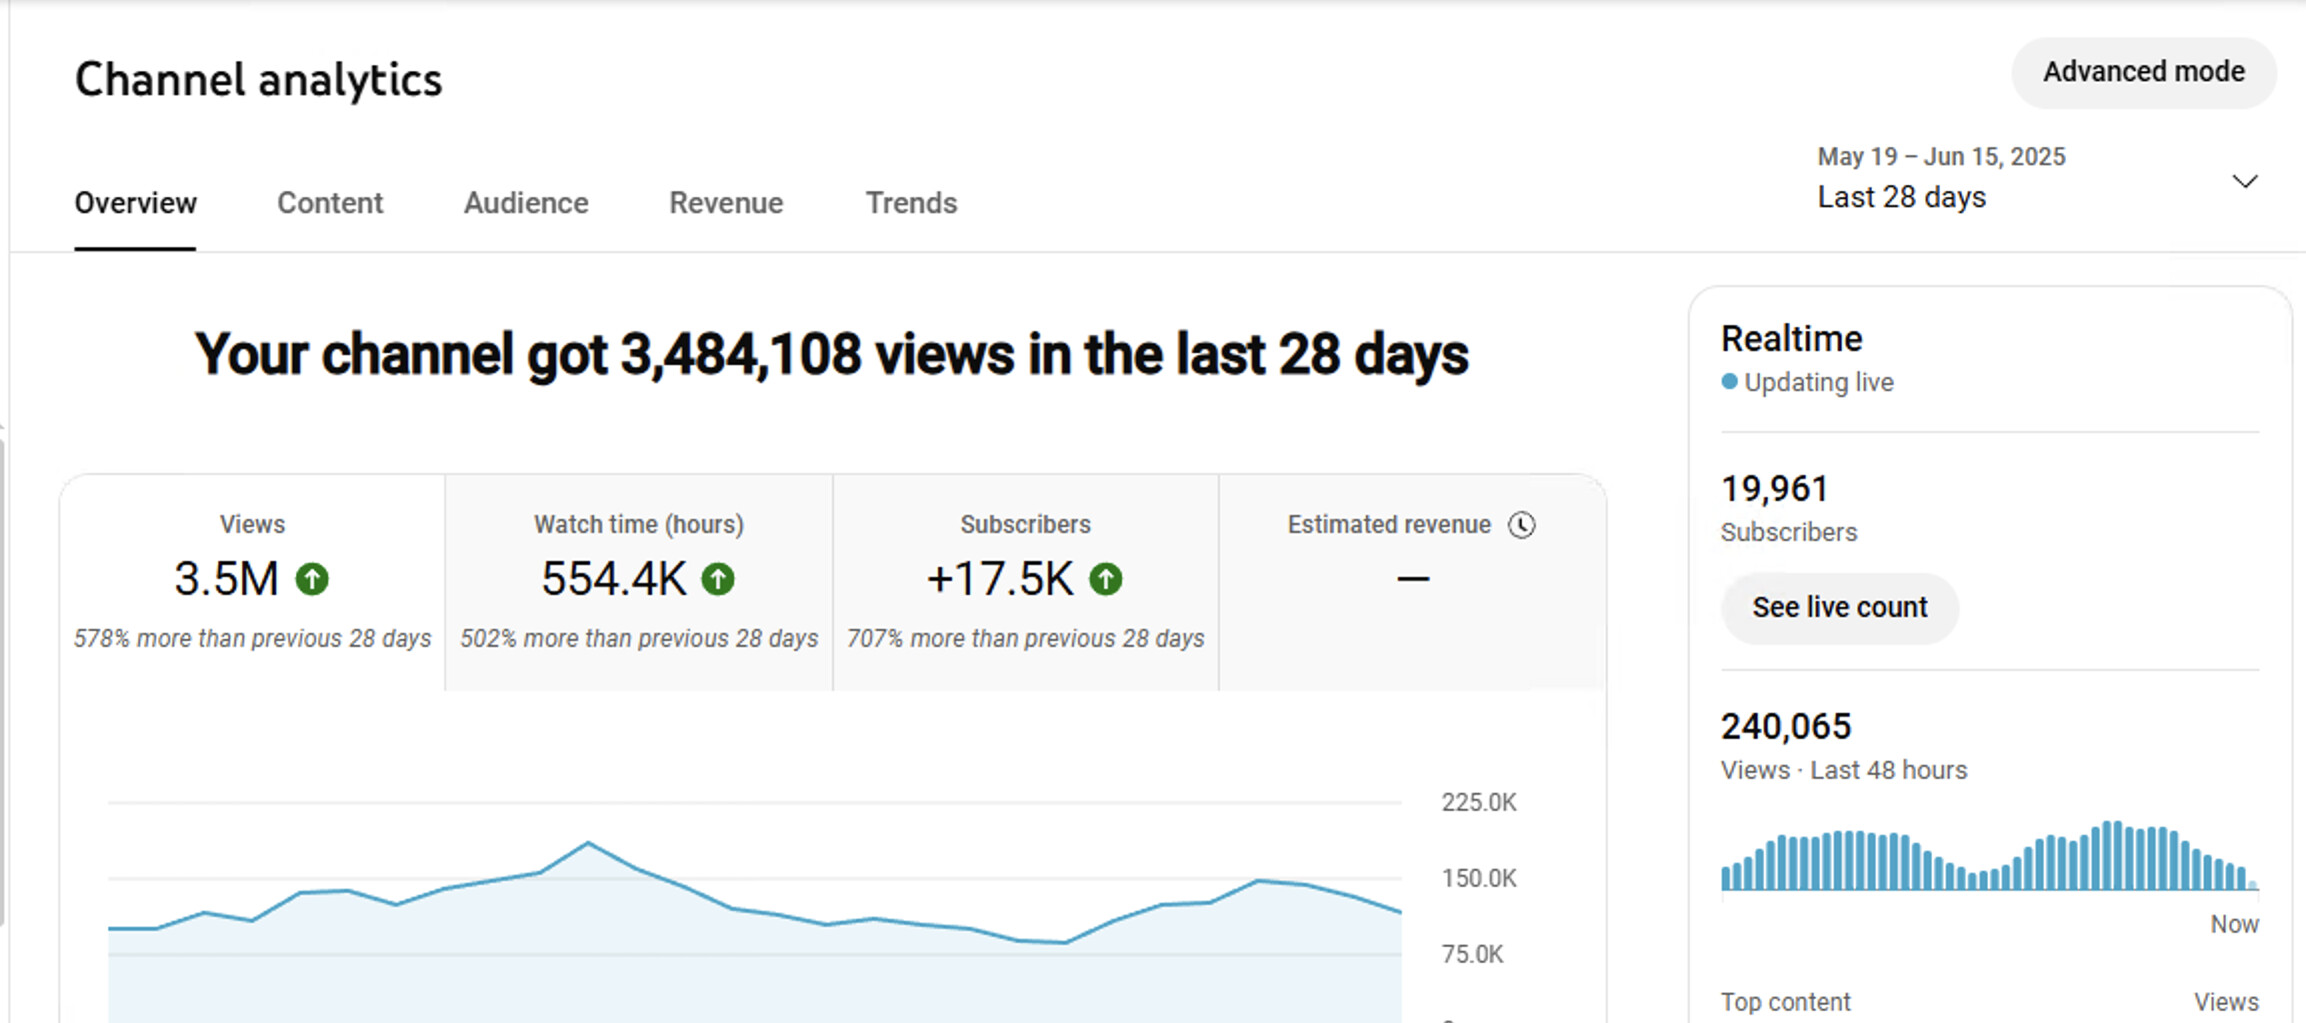Select the Watch time (hours) metric card
This screenshot has height=1023, width=2306.
point(639,582)
